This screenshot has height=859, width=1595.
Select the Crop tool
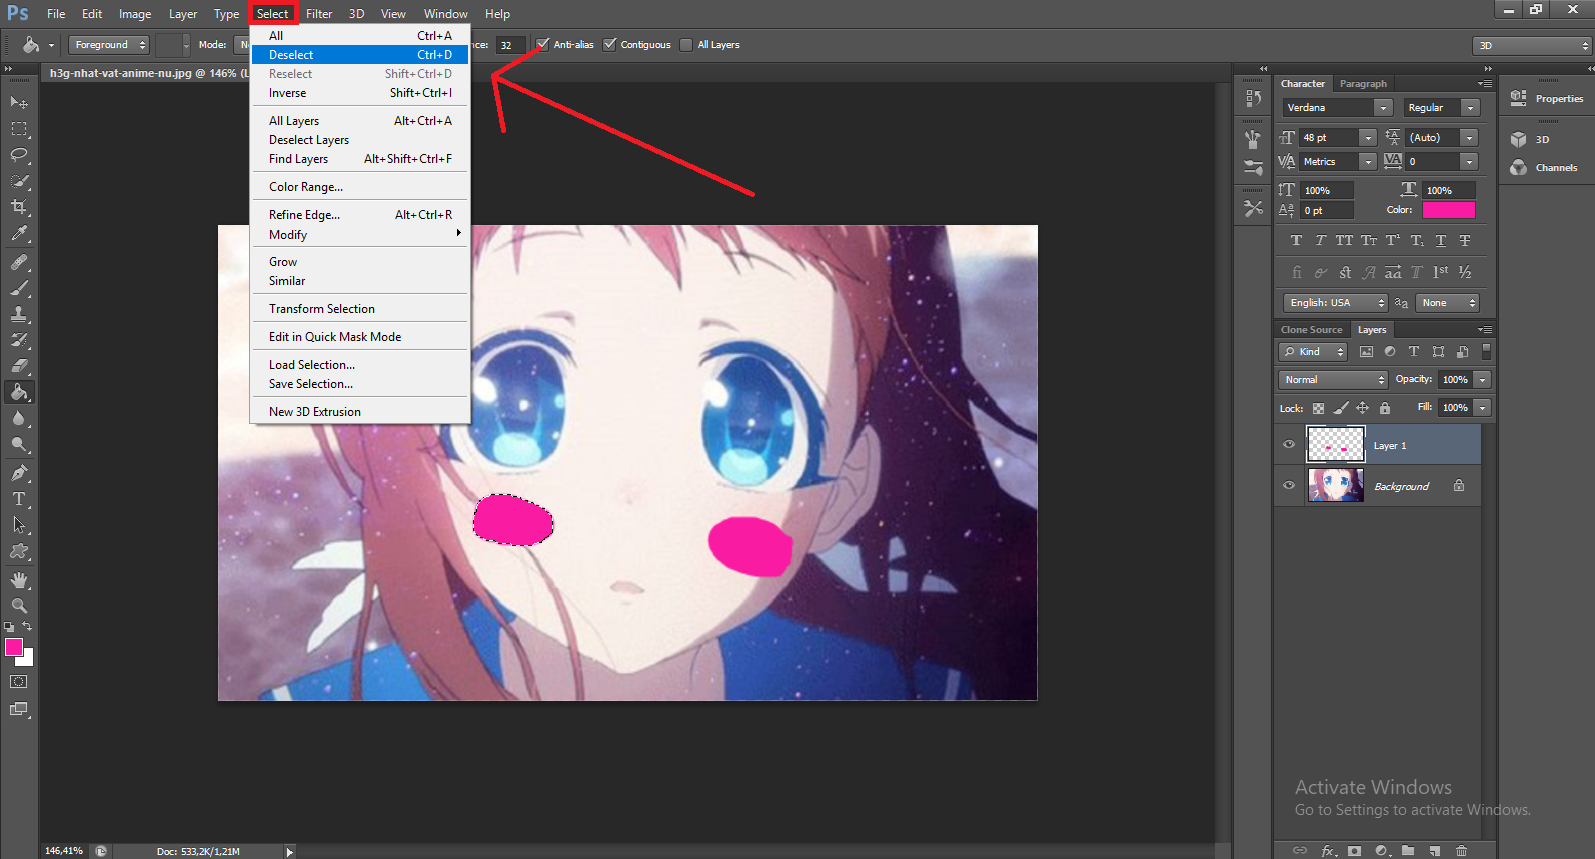click(19, 207)
